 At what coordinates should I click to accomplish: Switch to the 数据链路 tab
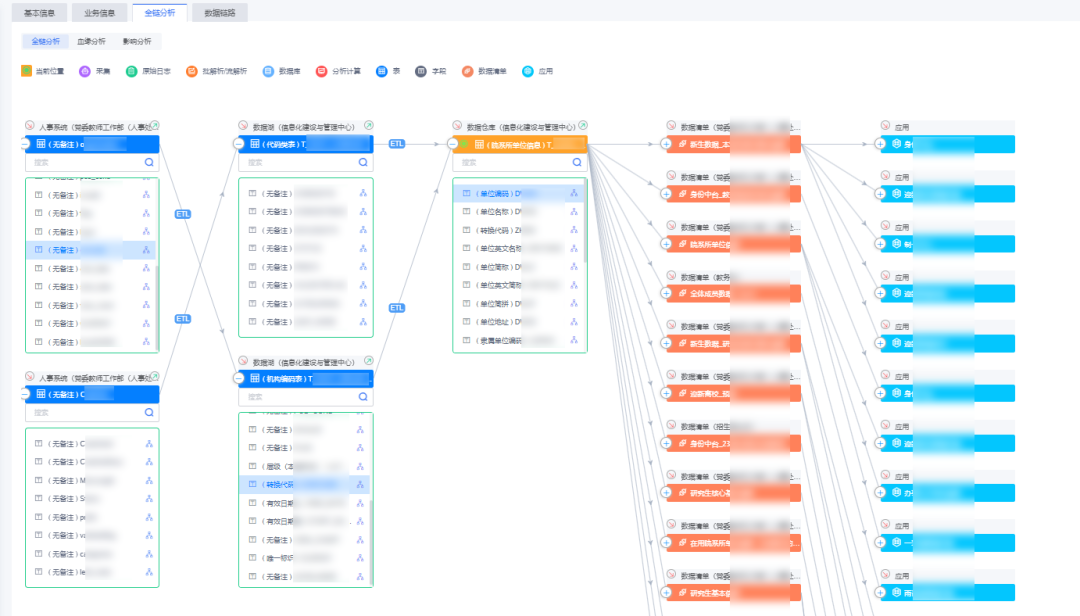219,13
